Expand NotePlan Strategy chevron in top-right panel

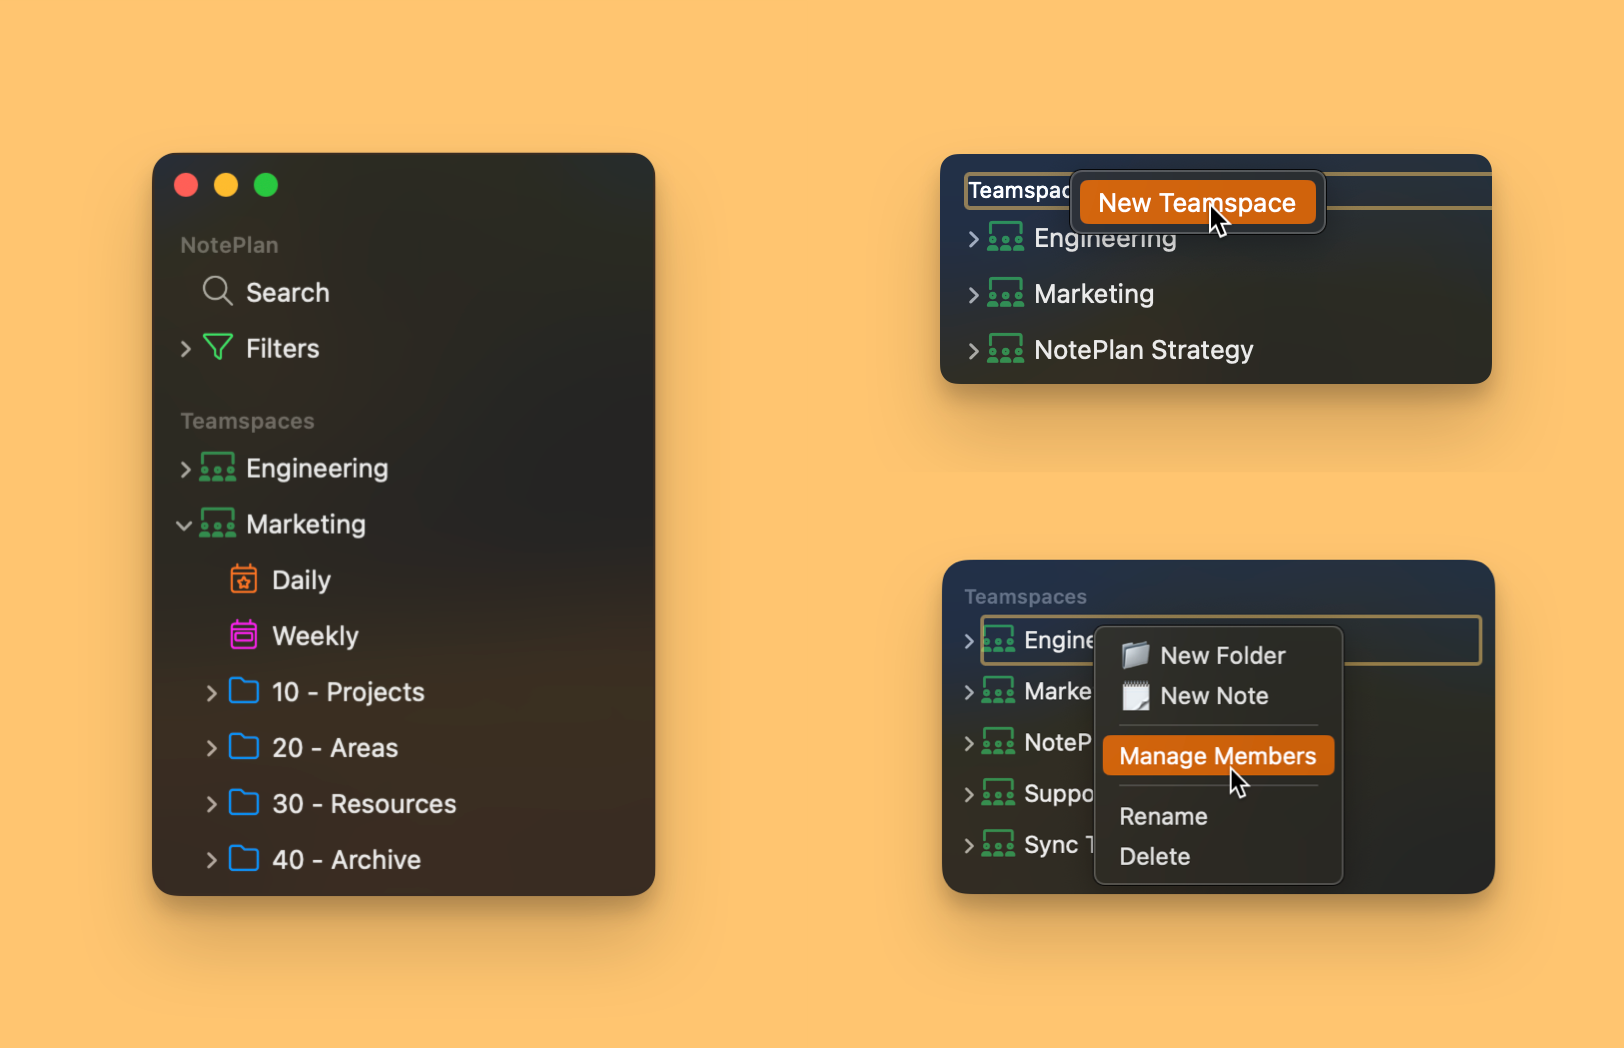973,350
